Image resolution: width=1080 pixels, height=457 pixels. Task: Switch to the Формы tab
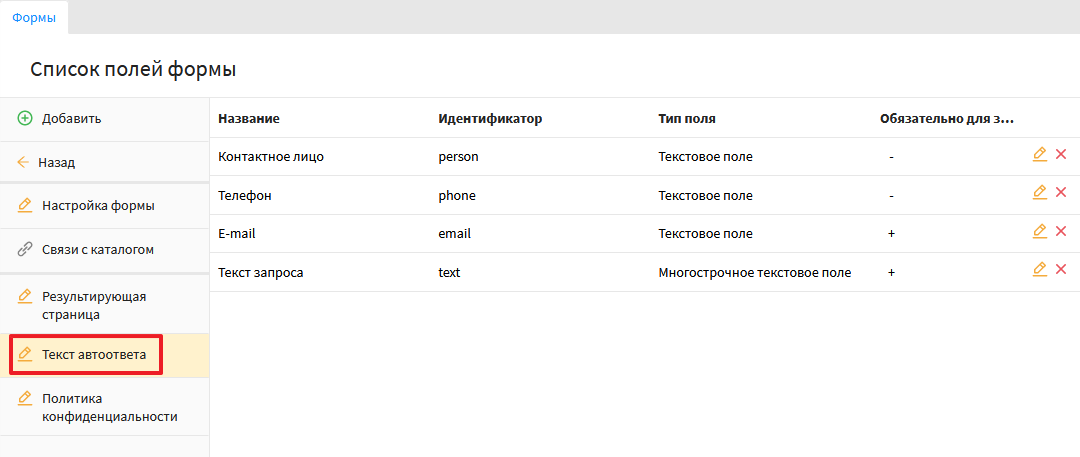pos(33,17)
